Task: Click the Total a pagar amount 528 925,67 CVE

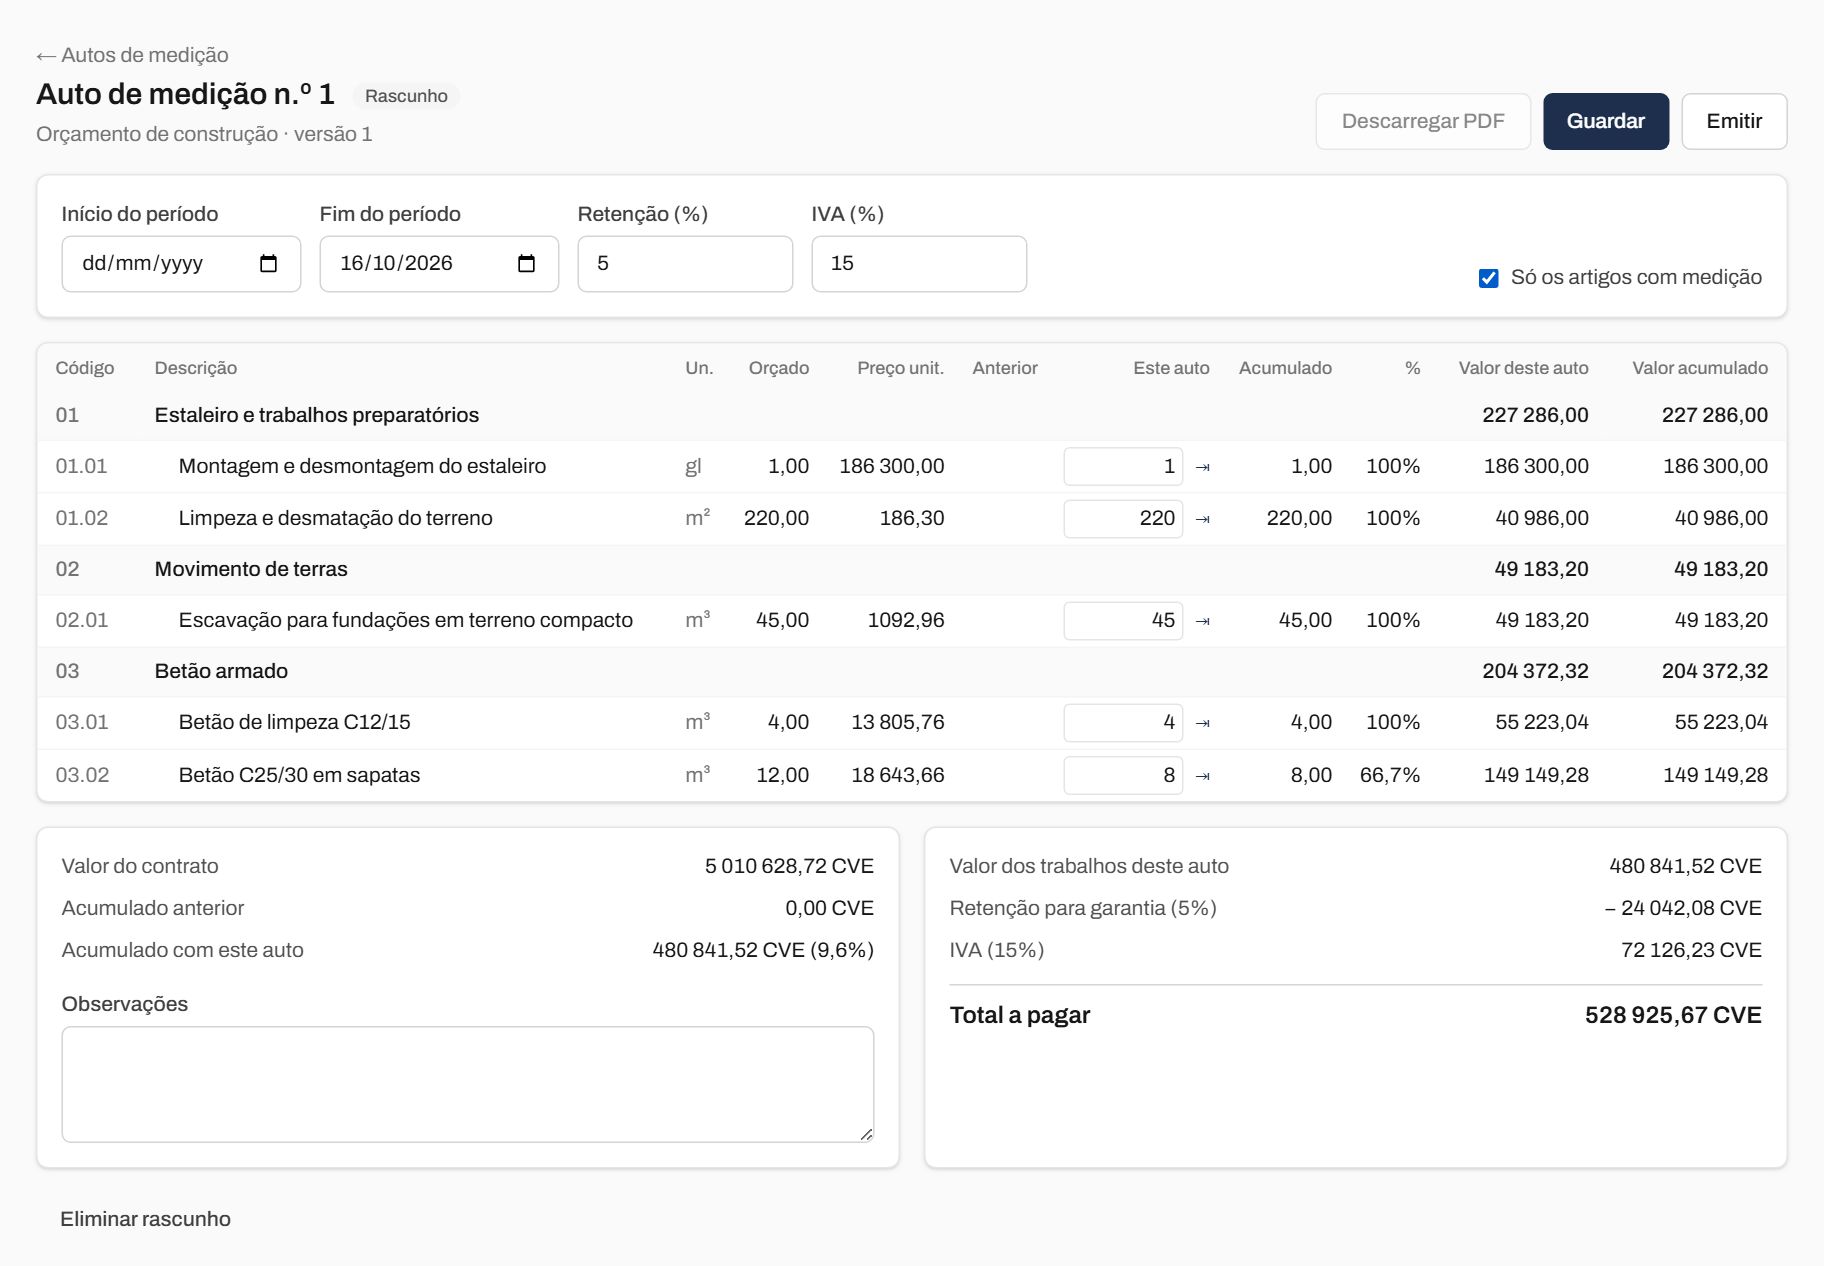Action: click(x=1673, y=1015)
